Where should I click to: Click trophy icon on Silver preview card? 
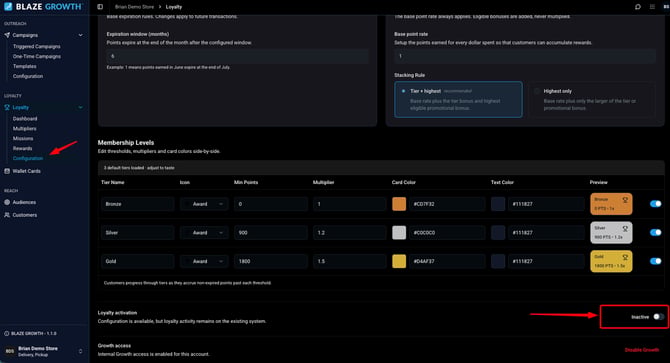point(625,228)
